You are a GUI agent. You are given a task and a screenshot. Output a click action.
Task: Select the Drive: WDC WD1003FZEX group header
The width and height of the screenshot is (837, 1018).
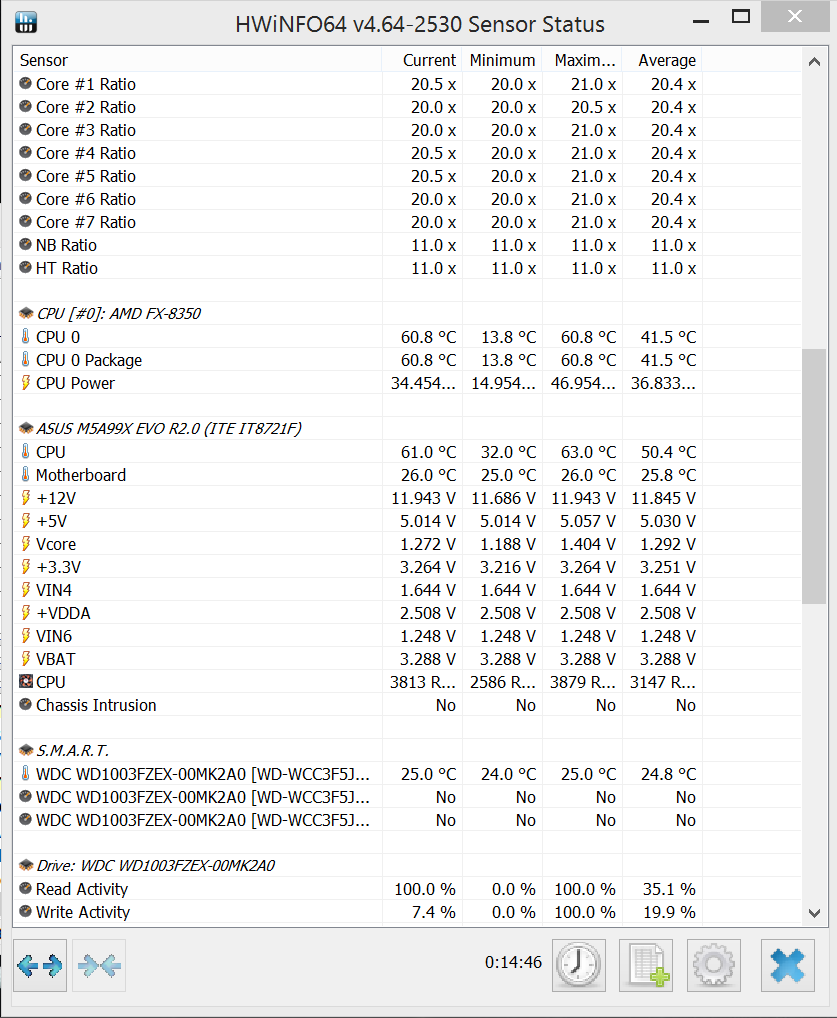pos(155,865)
